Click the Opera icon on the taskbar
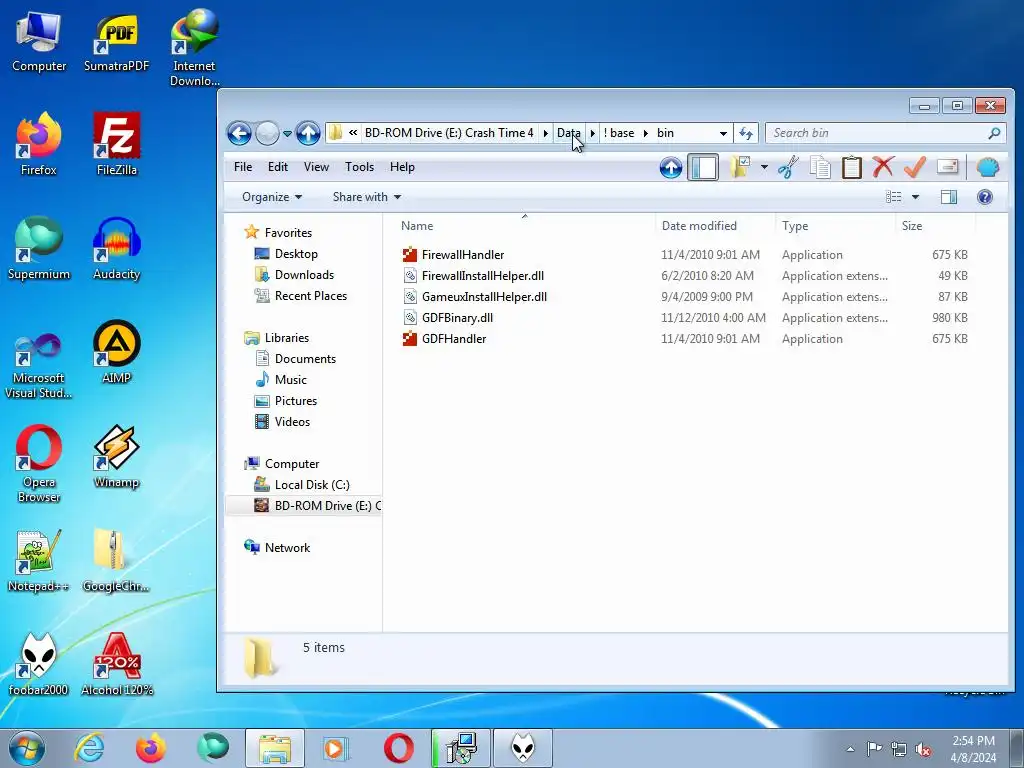 (398, 748)
